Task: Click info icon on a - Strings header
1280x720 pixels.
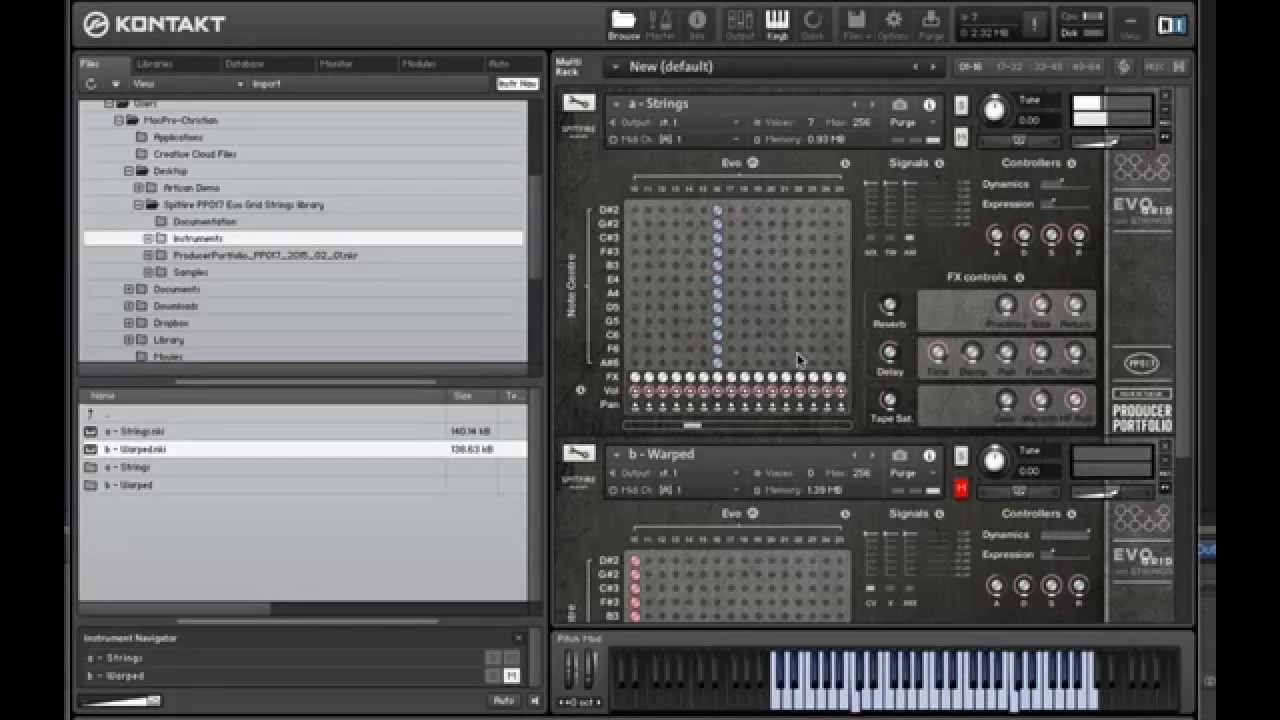Action: (x=929, y=104)
